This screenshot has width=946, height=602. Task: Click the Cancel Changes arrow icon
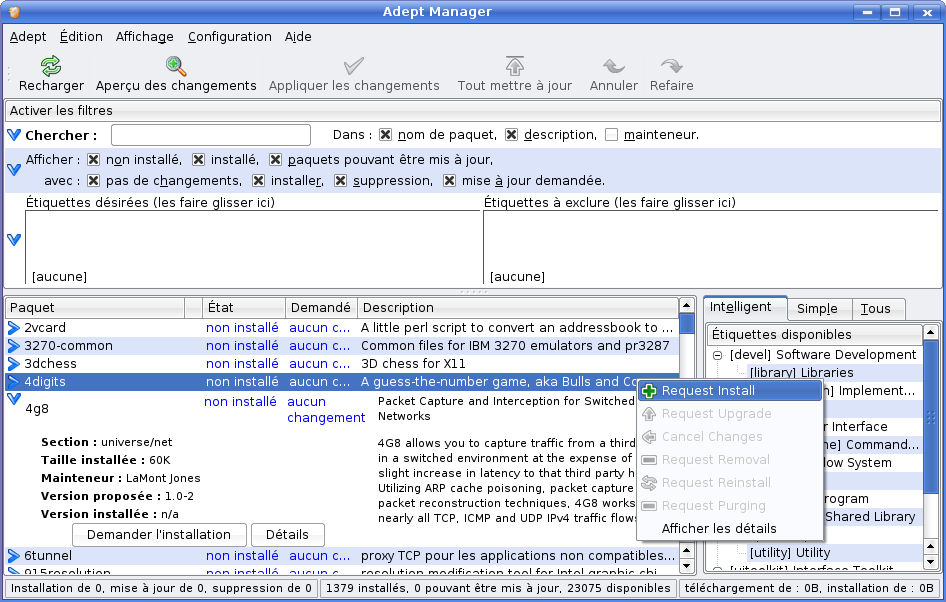tap(649, 437)
